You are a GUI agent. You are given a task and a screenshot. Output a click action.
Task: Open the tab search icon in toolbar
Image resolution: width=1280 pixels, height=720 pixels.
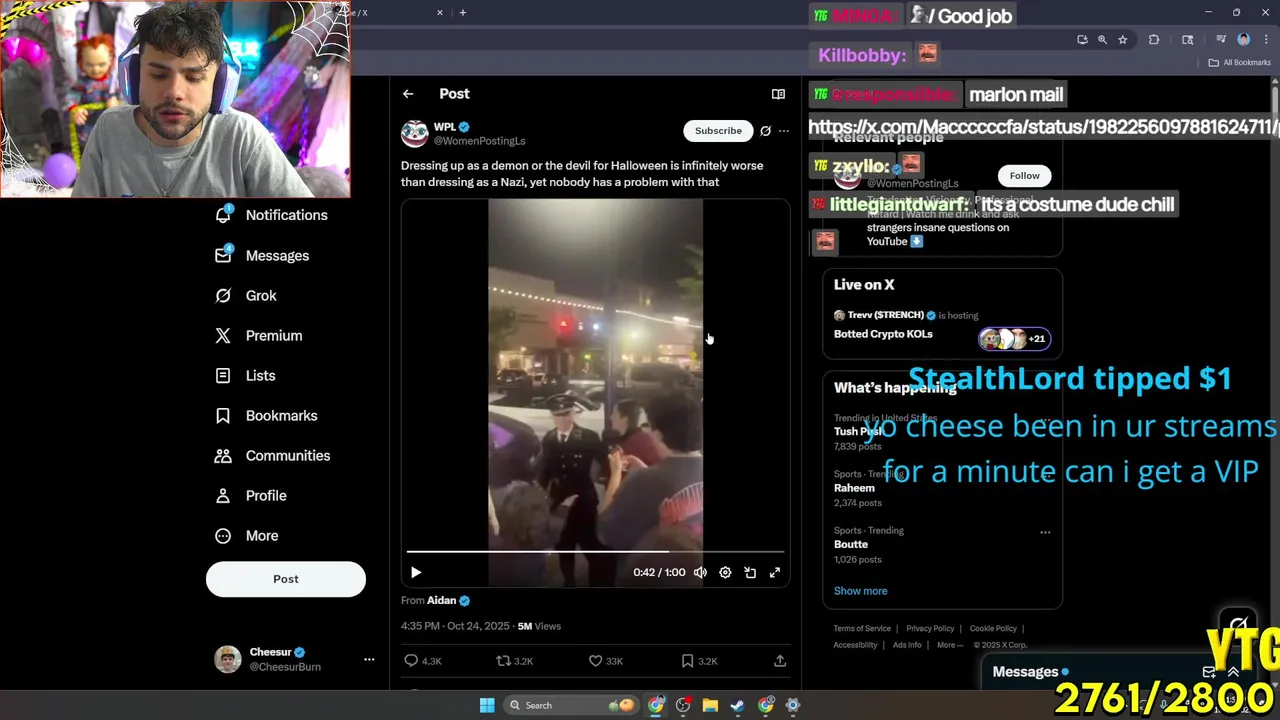tap(1187, 39)
